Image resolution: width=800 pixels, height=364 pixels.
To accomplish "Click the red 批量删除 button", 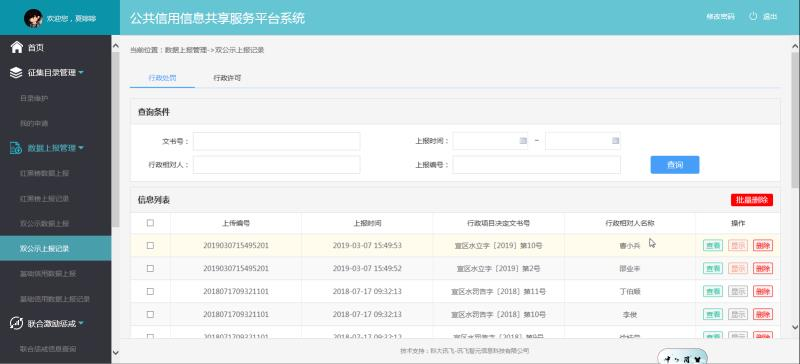I will tap(752, 200).
